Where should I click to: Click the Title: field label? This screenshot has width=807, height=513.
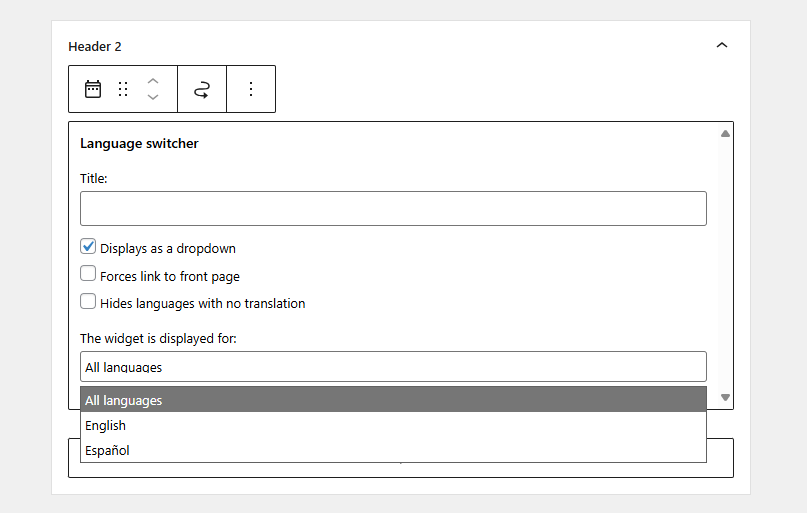click(x=94, y=178)
